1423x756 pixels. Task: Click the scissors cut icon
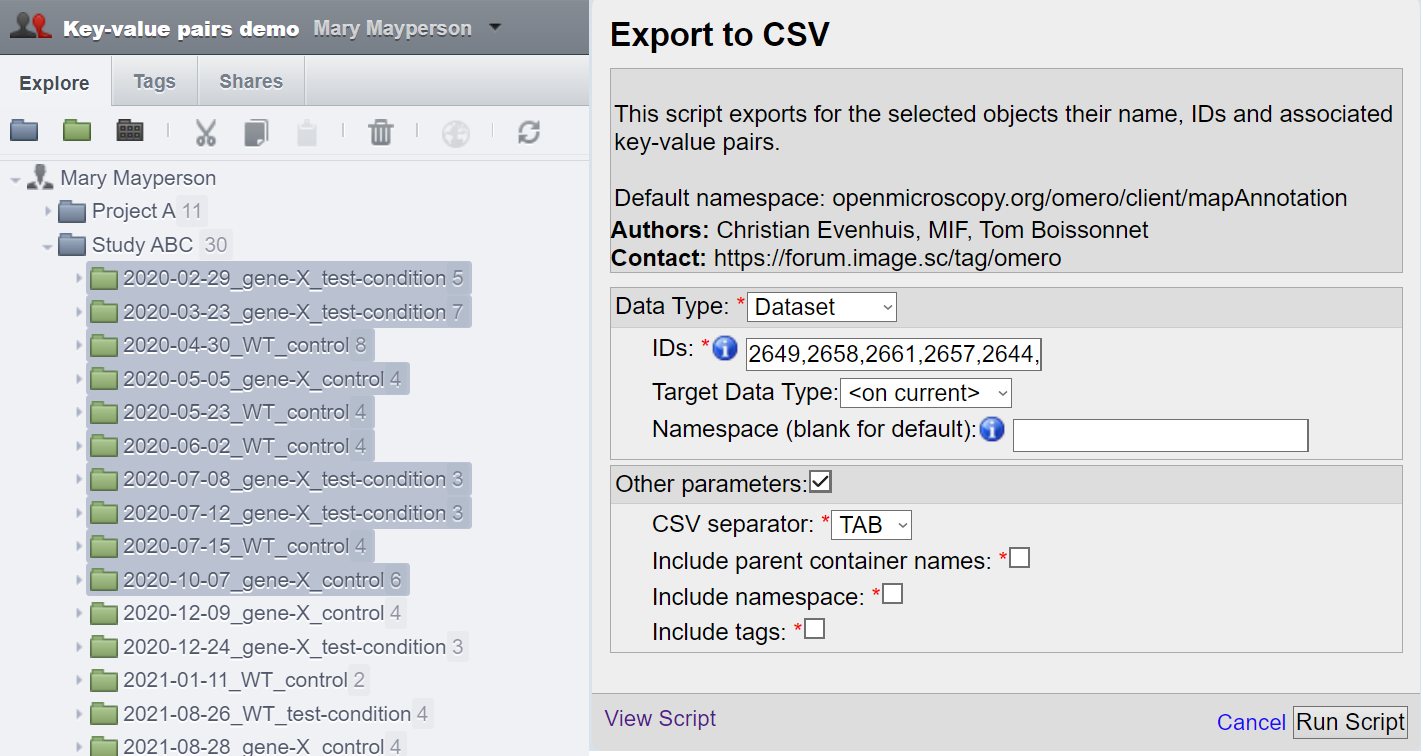point(206,132)
